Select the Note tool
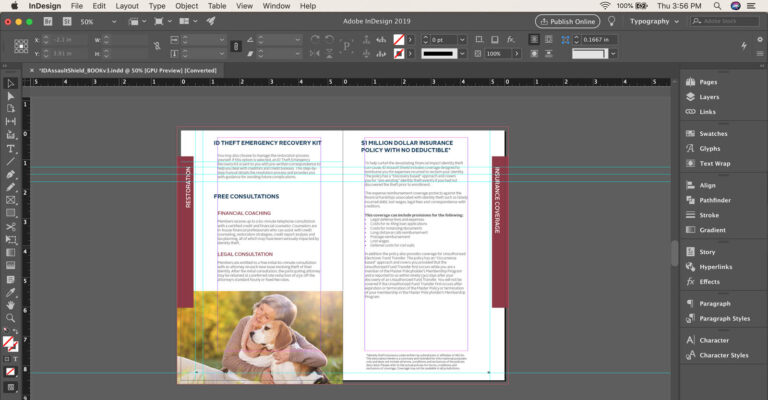This screenshot has width=768, height=400. click(10, 280)
